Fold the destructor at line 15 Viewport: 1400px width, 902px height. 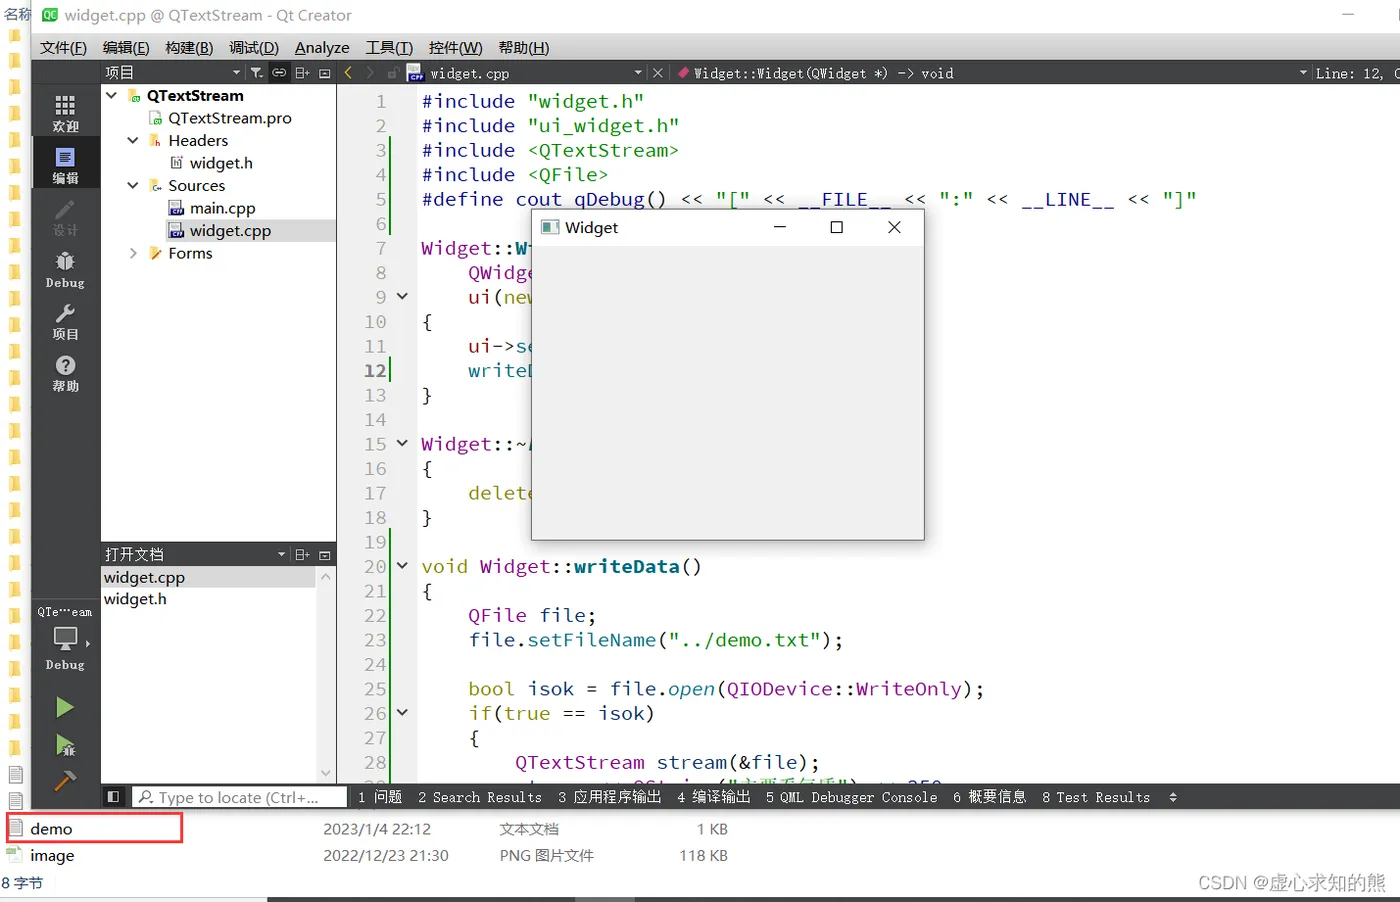[x=402, y=443]
